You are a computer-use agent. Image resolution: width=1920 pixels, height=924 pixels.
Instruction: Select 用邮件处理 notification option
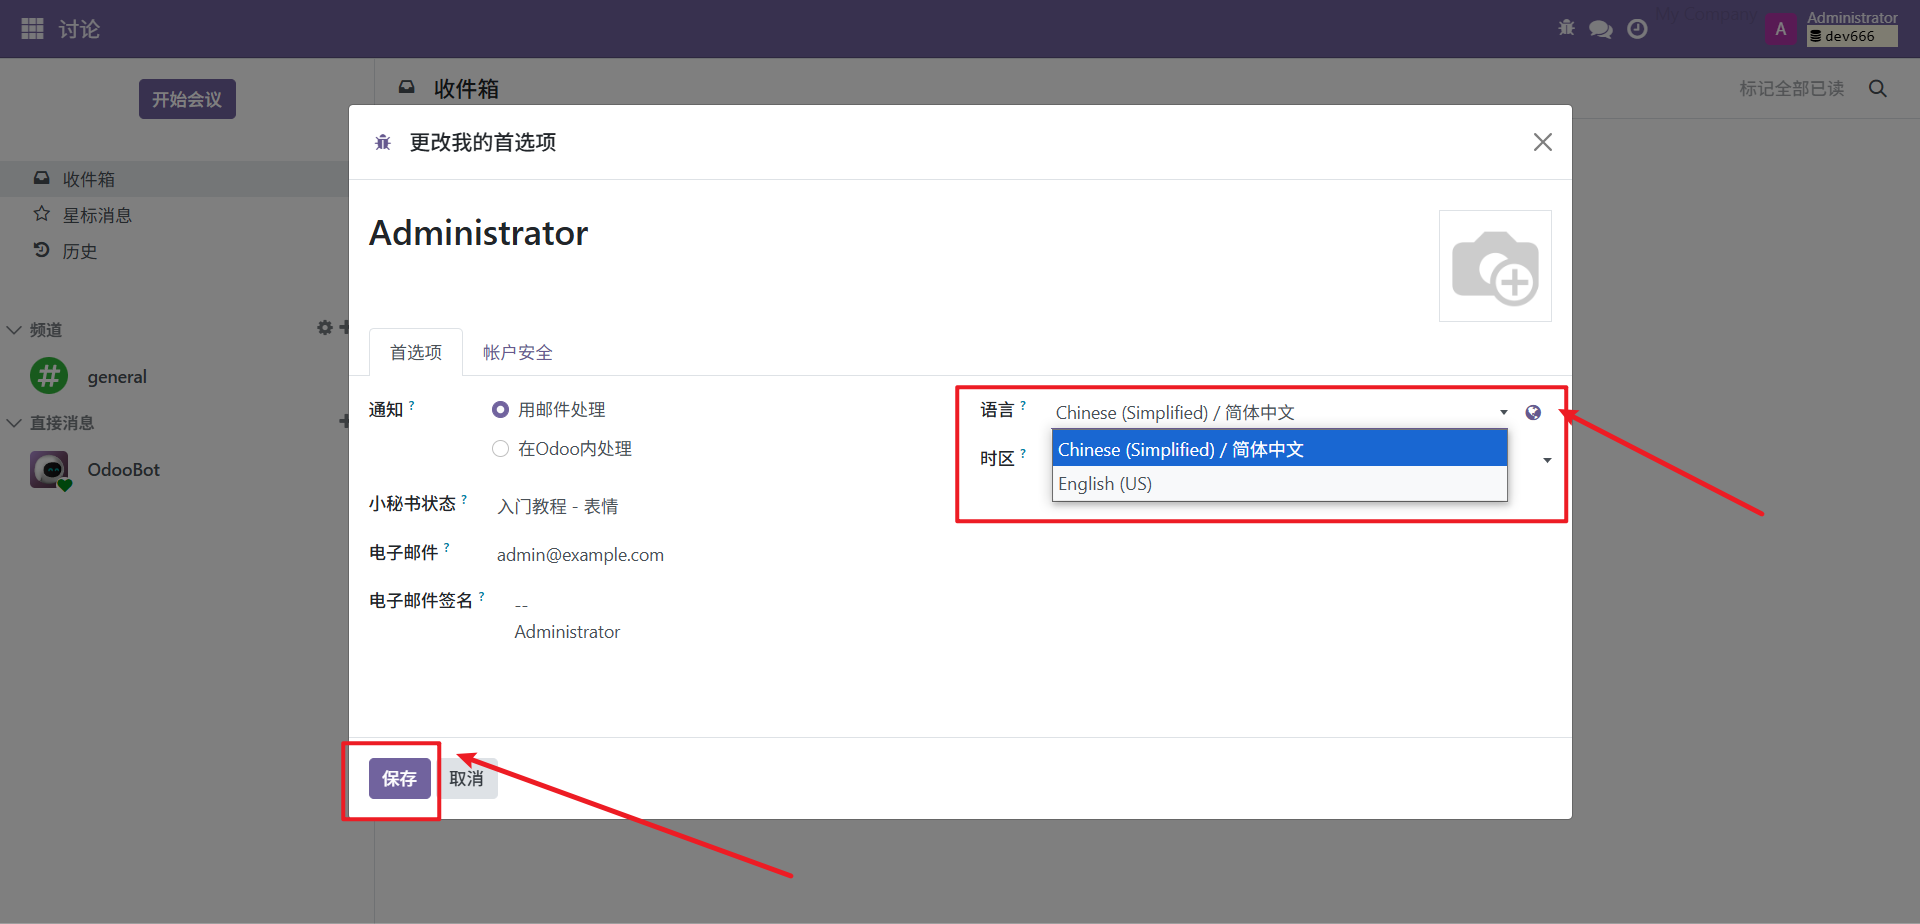pos(500,409)
